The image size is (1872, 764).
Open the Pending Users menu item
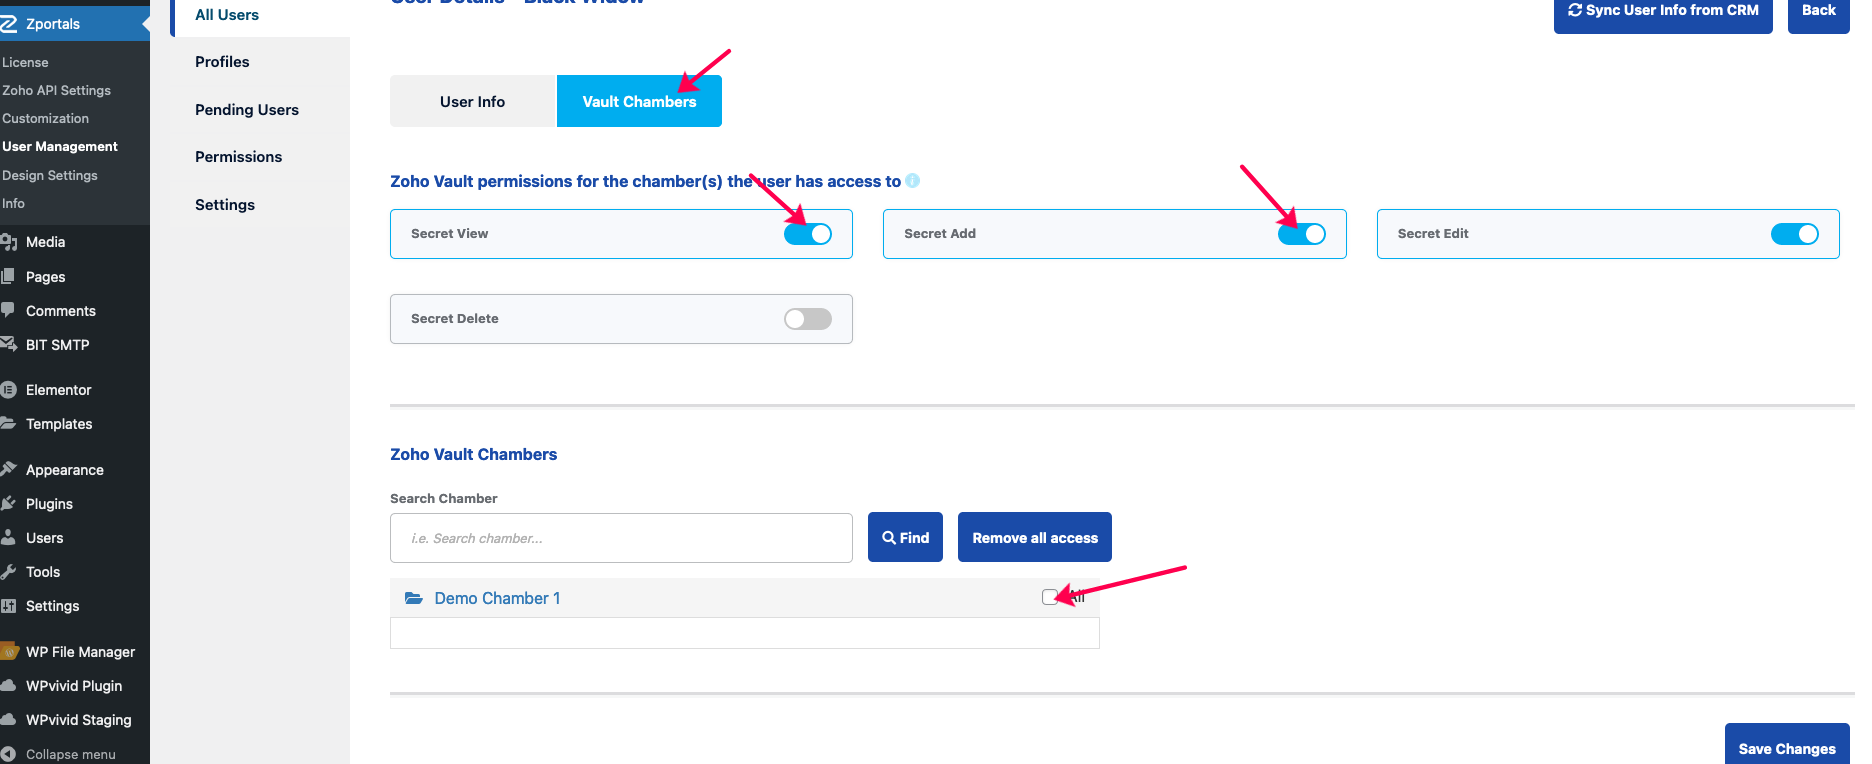[x=247, y=110]
